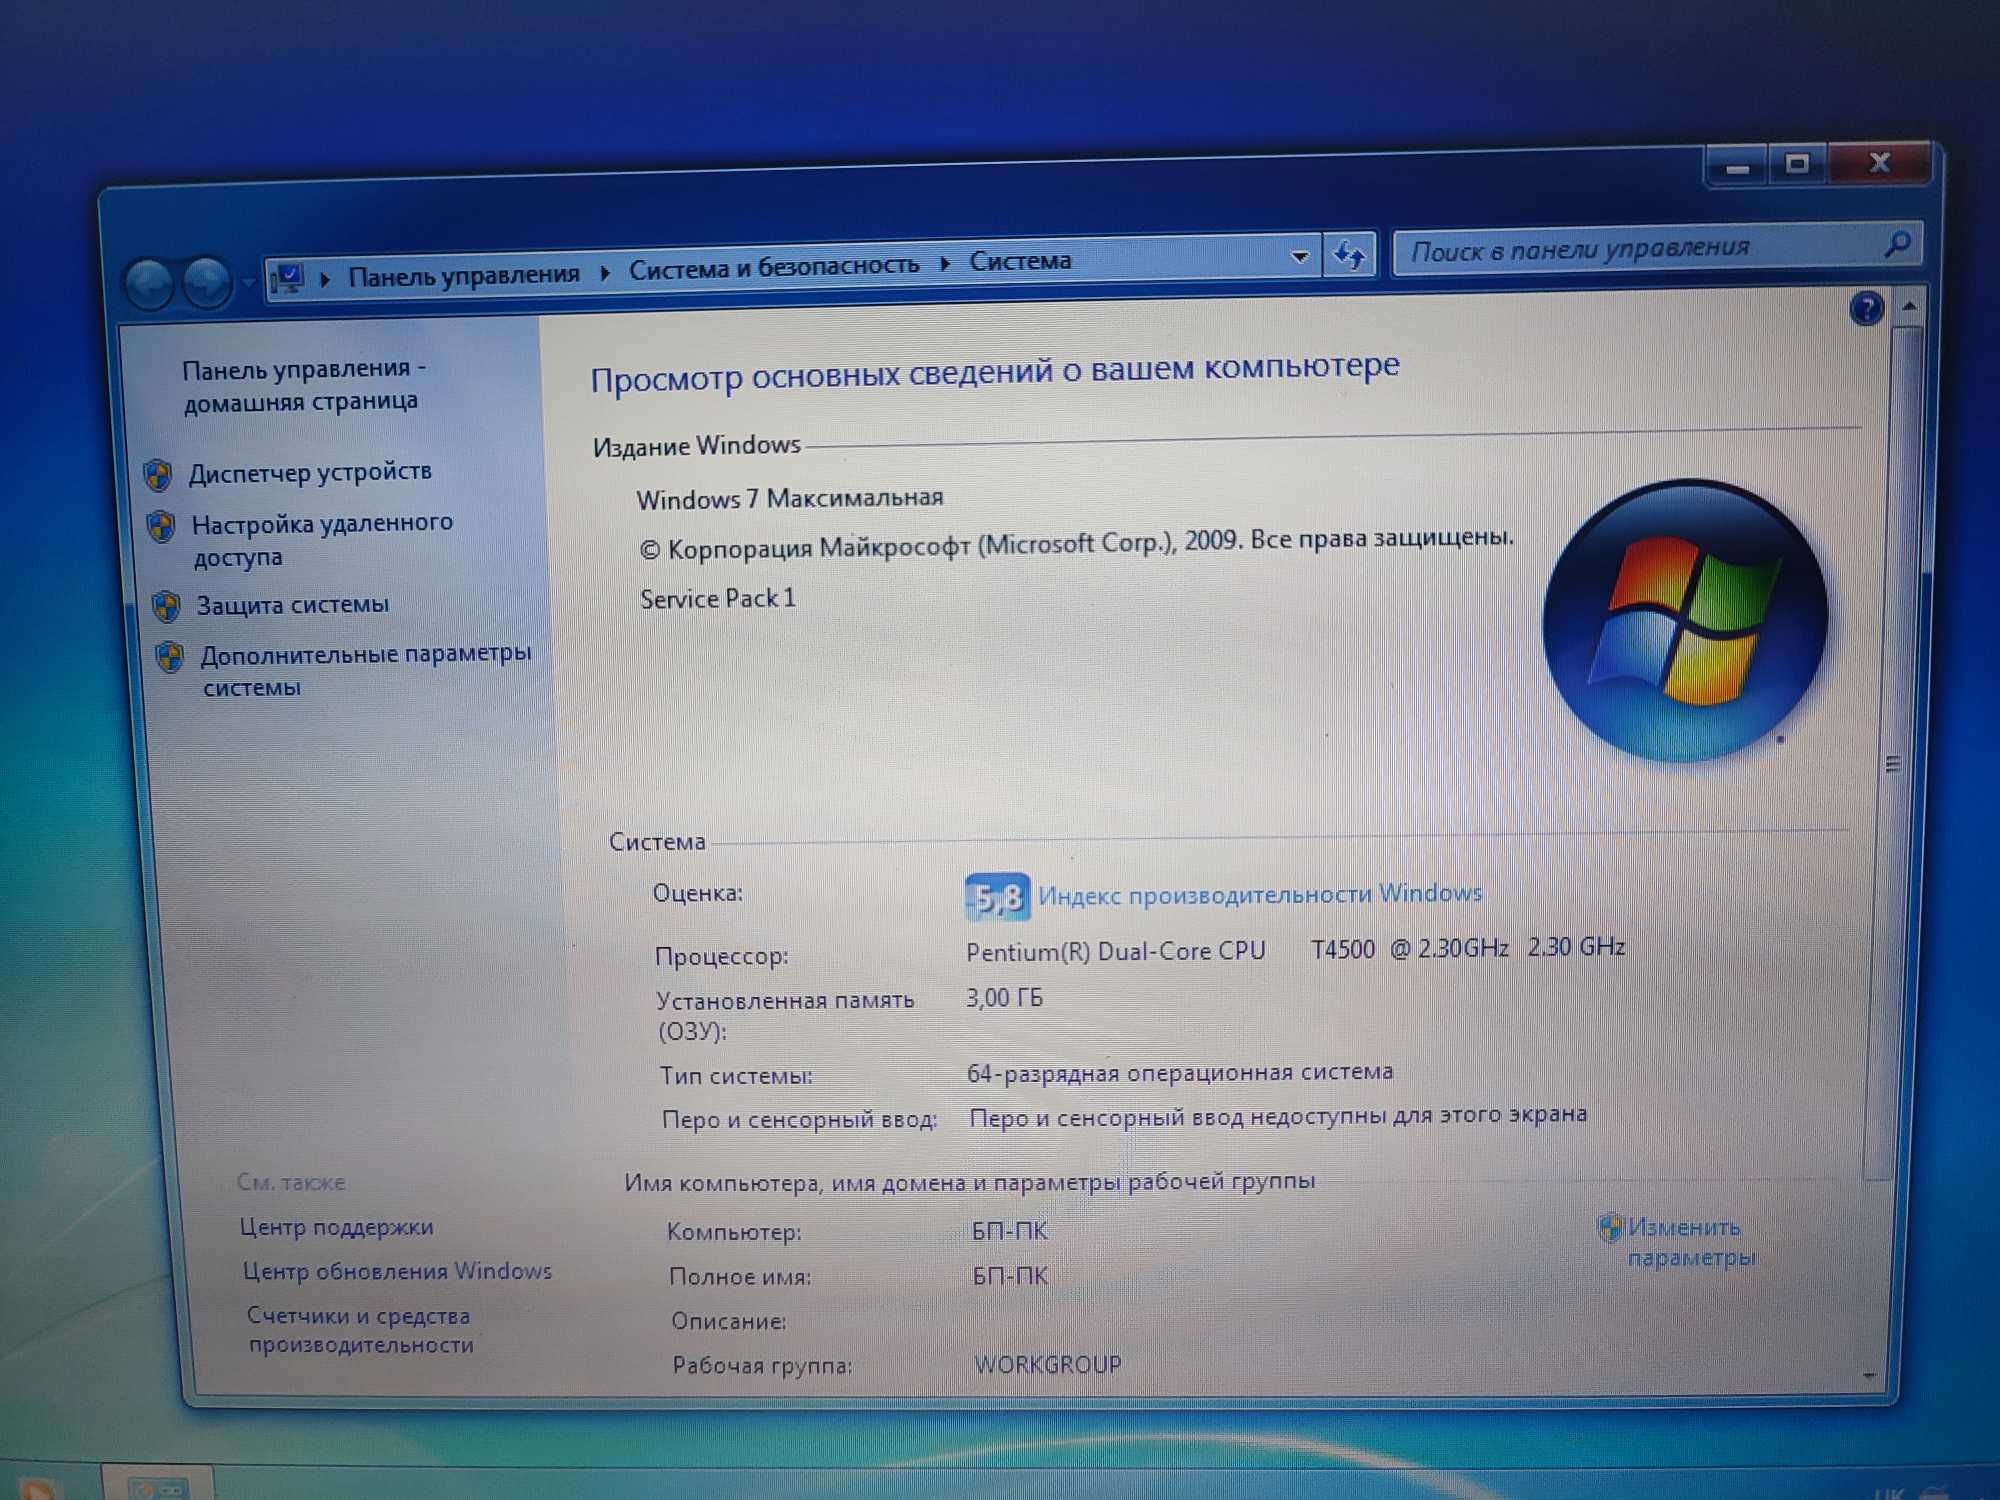The image size is (2000, 1500).
Task: Open "Защита системы" link
Action: [x=292, y=605]
